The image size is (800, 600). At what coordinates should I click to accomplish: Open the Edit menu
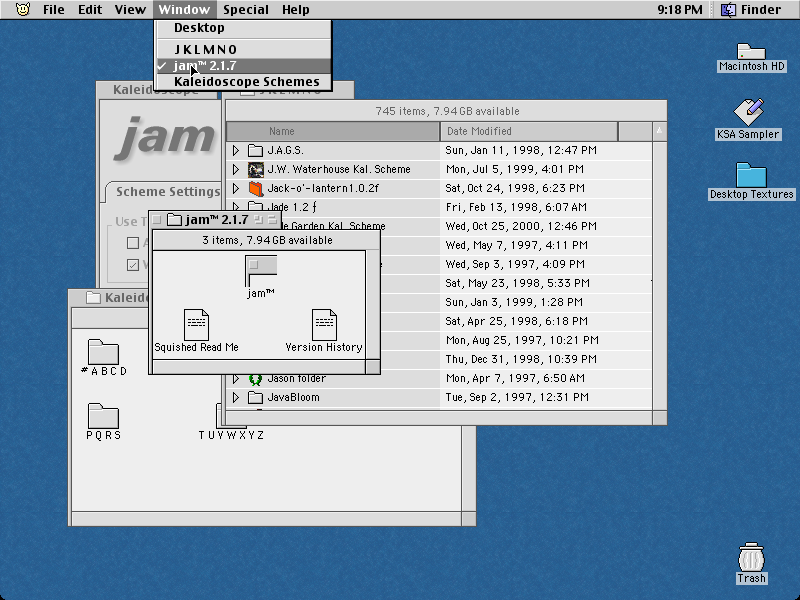tap(90, 9)
